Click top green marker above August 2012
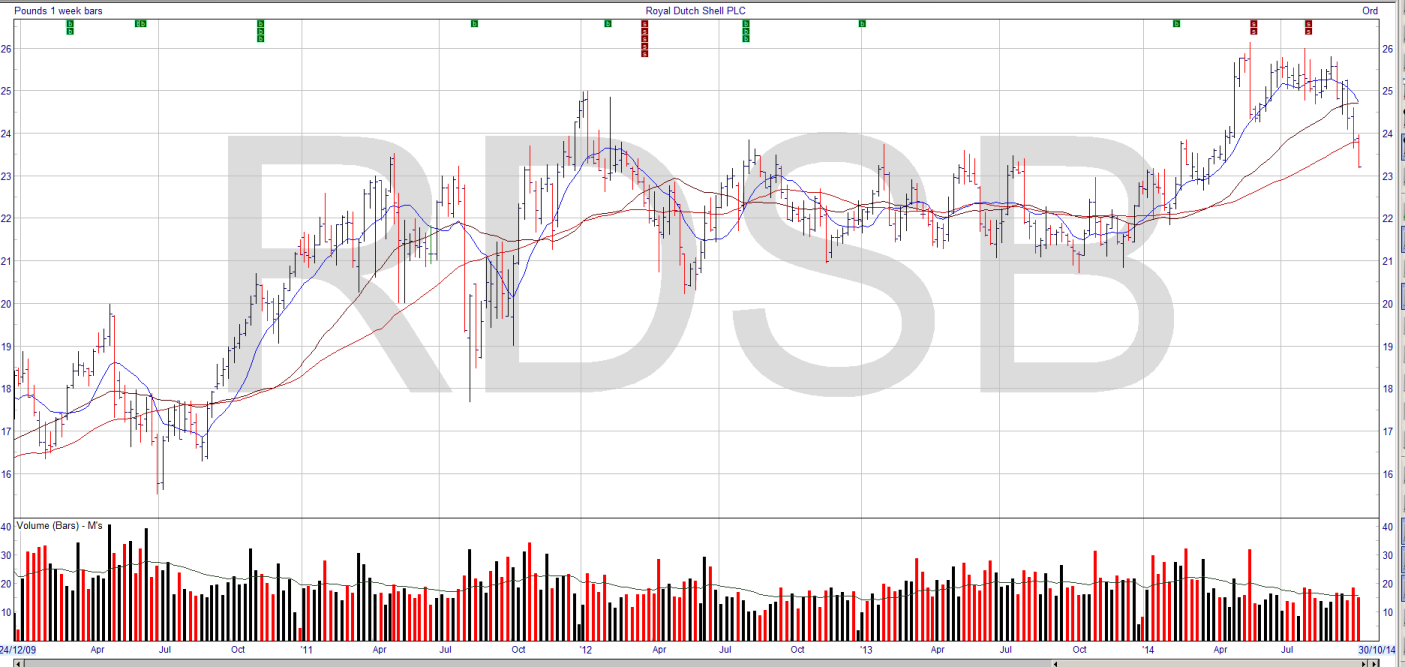 pos(746,23)
